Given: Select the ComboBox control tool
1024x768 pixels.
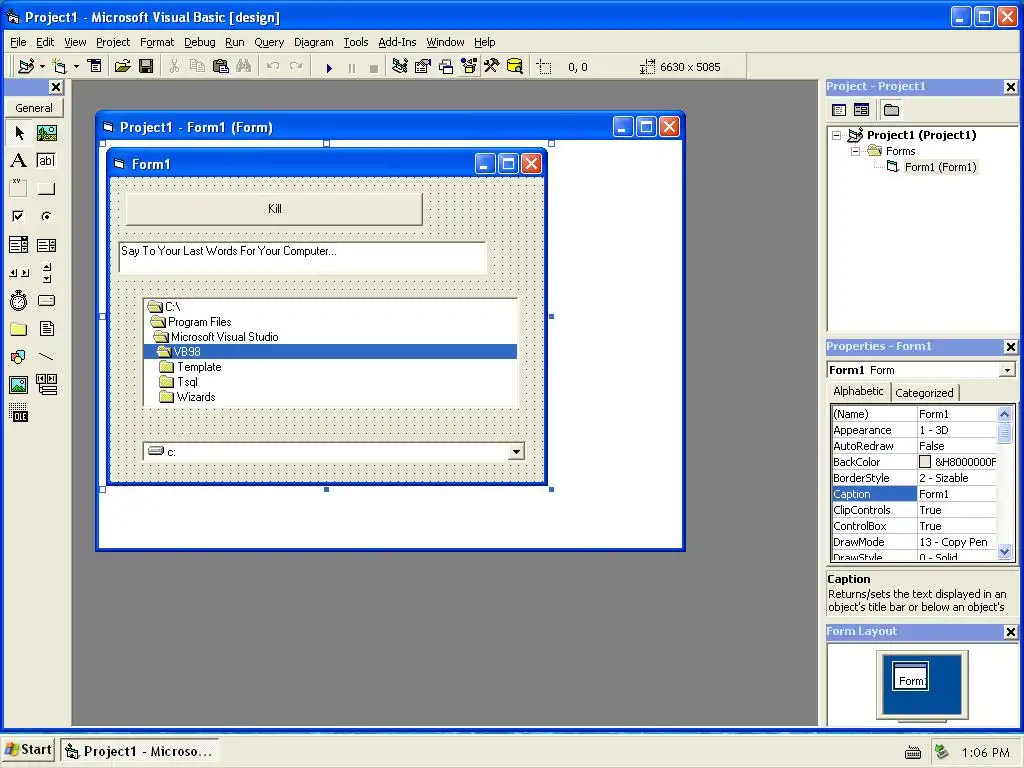Looking at the screenshot, I should click(x=19, y=245).
